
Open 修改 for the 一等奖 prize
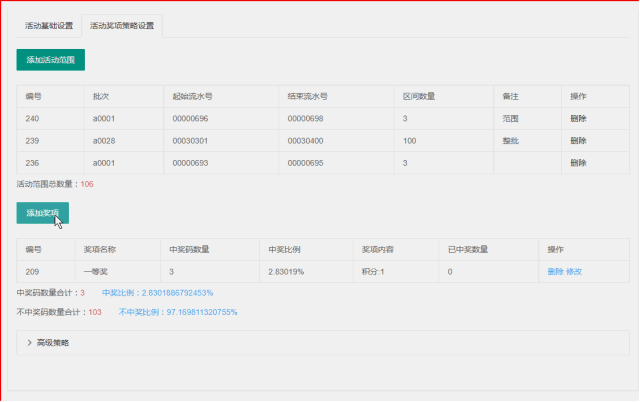574,271
